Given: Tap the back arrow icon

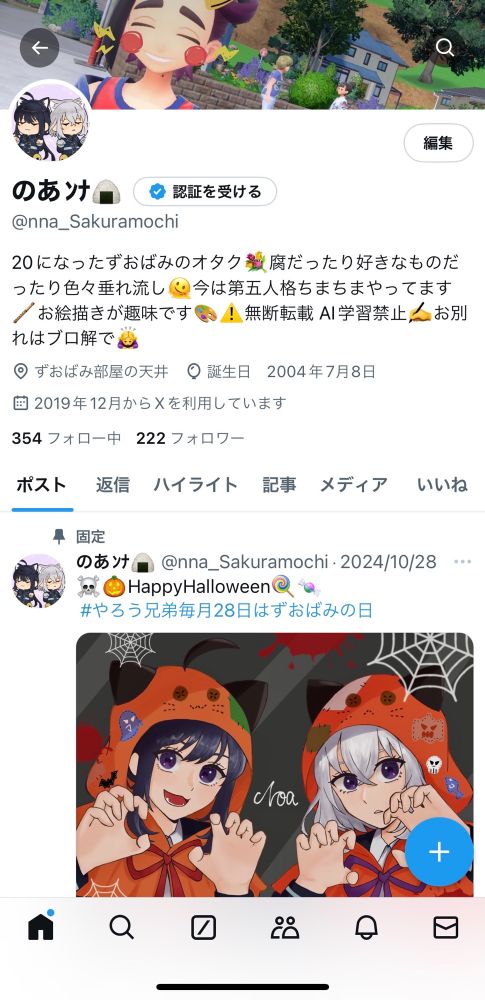Looking at the screenshot, I should coord(40,48).
